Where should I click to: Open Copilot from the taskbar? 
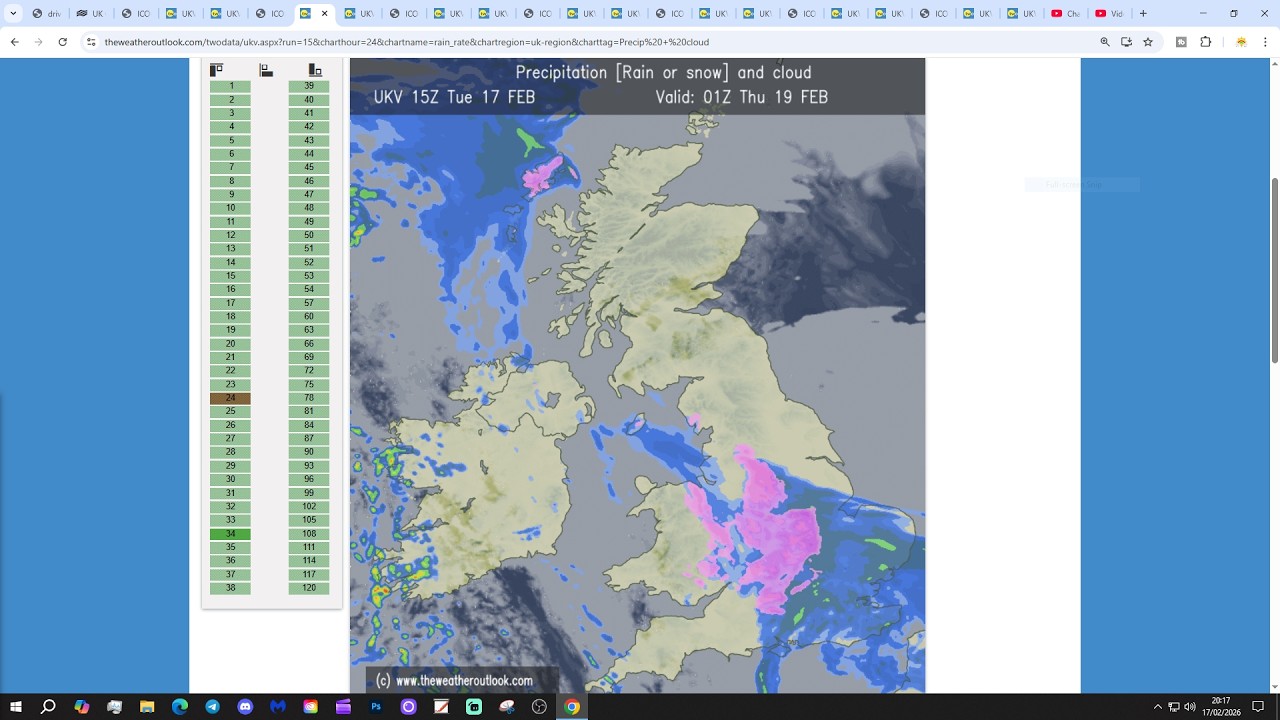tap(82, 707)
